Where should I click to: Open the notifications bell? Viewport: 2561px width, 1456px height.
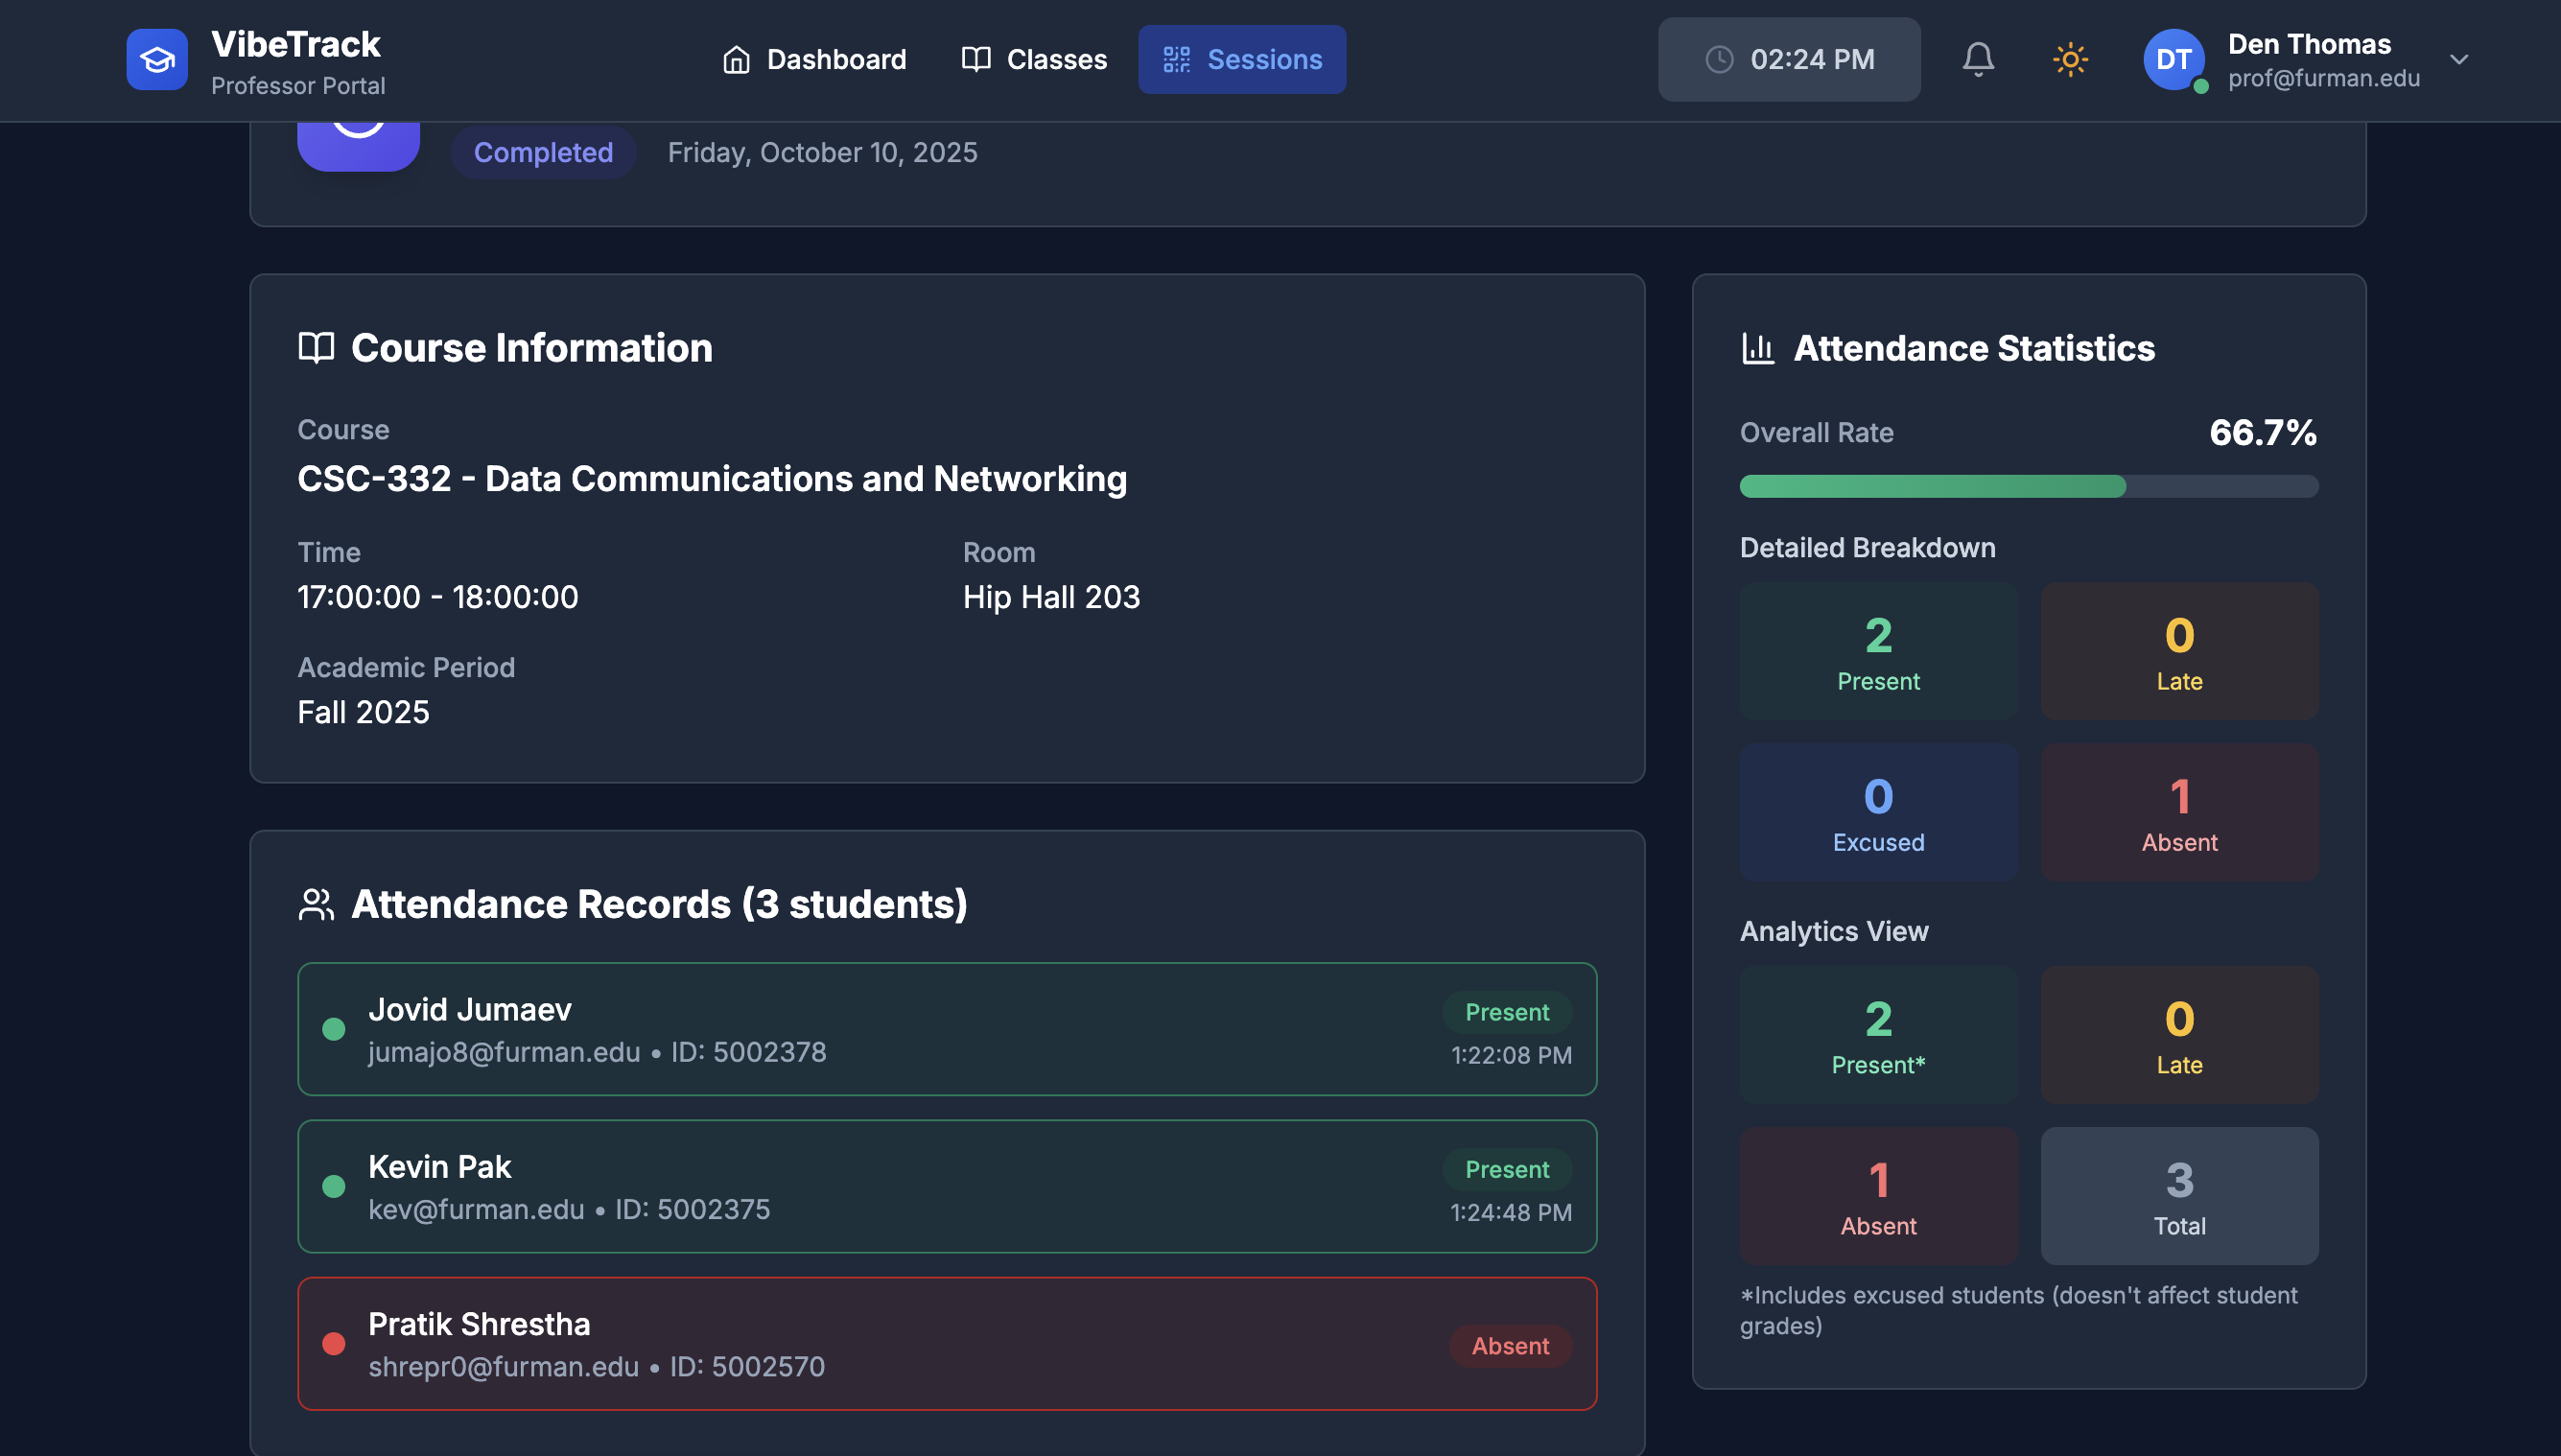click(1977, 59)
